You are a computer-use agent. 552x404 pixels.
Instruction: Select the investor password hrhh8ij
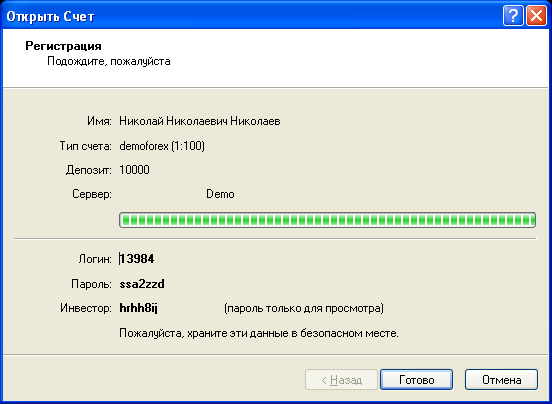point(138,308)
